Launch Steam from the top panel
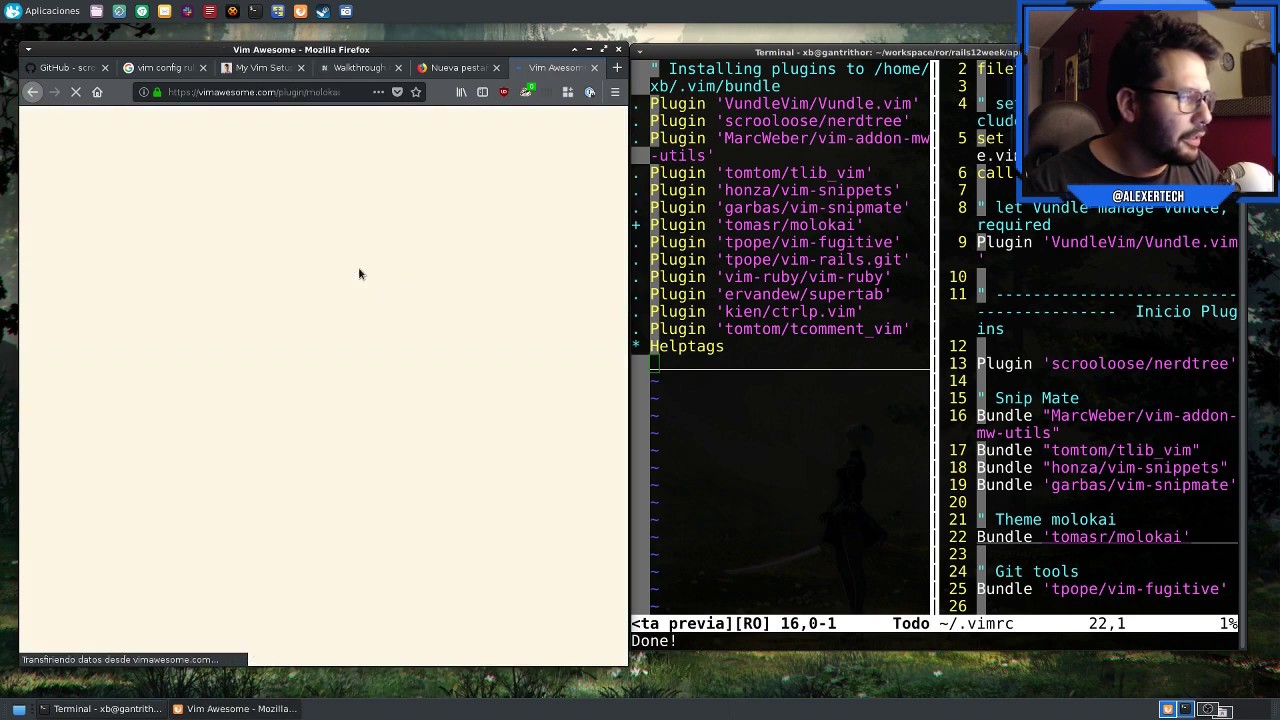 click(323, 11)
